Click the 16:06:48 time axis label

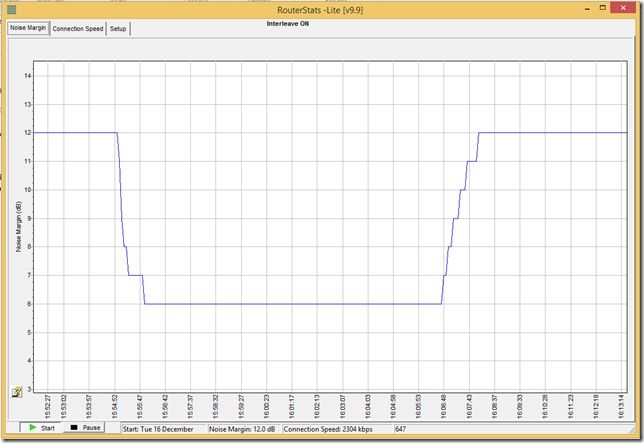(444, 407)
